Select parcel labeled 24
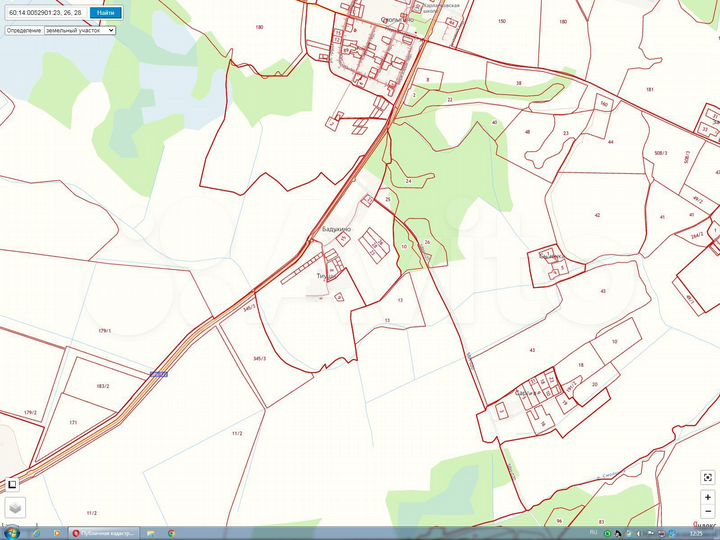 tap(409, 181)
